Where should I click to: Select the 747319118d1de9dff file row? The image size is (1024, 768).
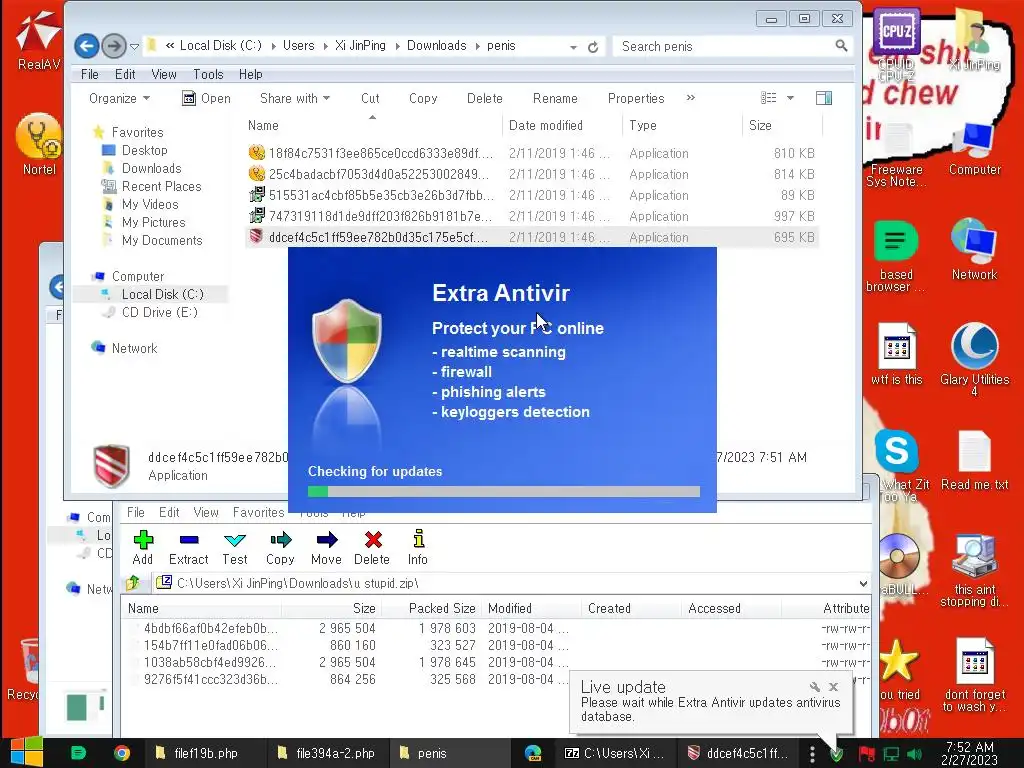coord(532,216)
